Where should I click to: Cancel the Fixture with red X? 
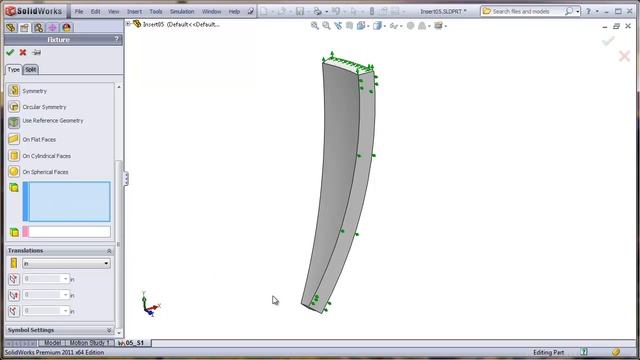(23, 52)
